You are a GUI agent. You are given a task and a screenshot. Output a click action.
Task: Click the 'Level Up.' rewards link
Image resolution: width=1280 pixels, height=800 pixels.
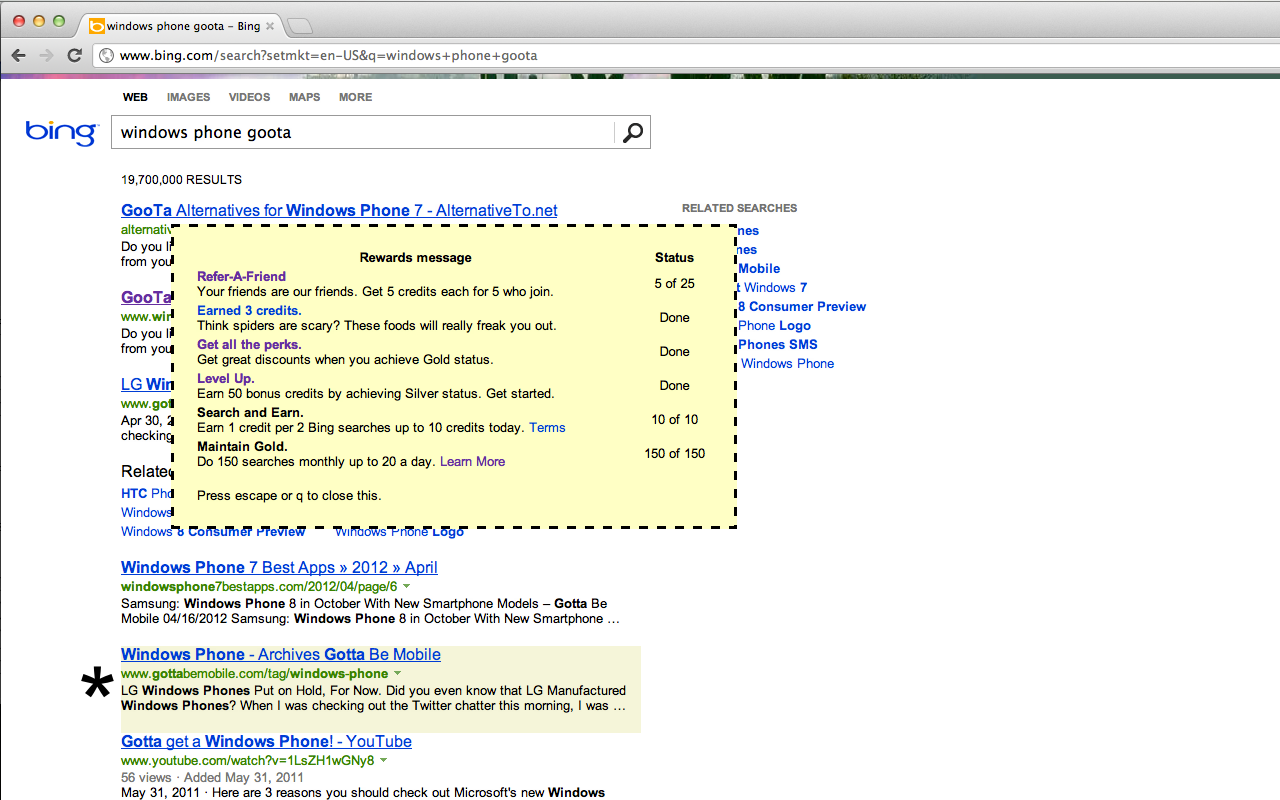pyautogui.click(x=226, y=378)
